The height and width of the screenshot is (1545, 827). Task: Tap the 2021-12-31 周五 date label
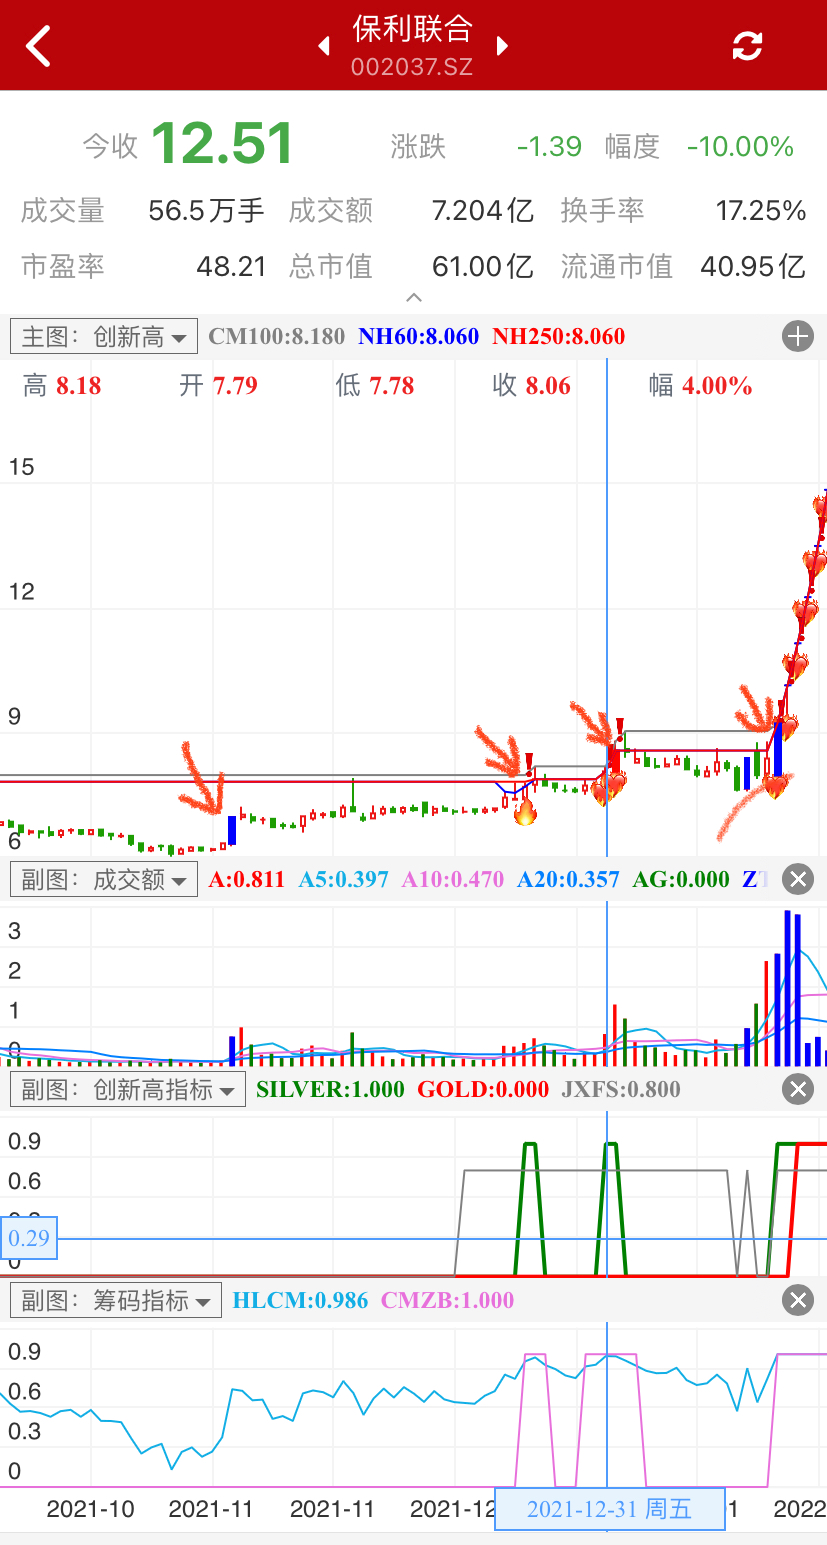609,1509
